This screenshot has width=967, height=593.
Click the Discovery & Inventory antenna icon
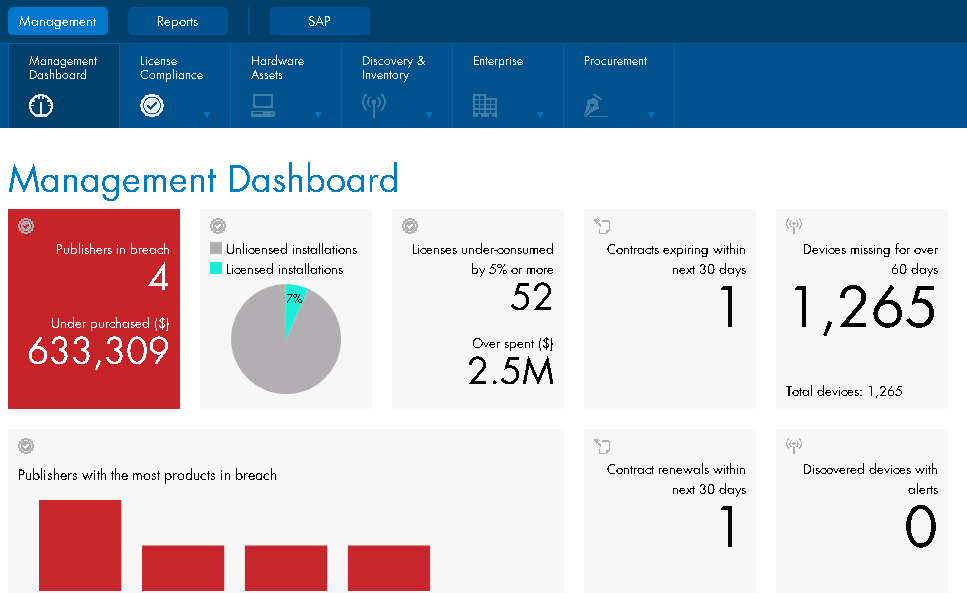tap(374, 106)
